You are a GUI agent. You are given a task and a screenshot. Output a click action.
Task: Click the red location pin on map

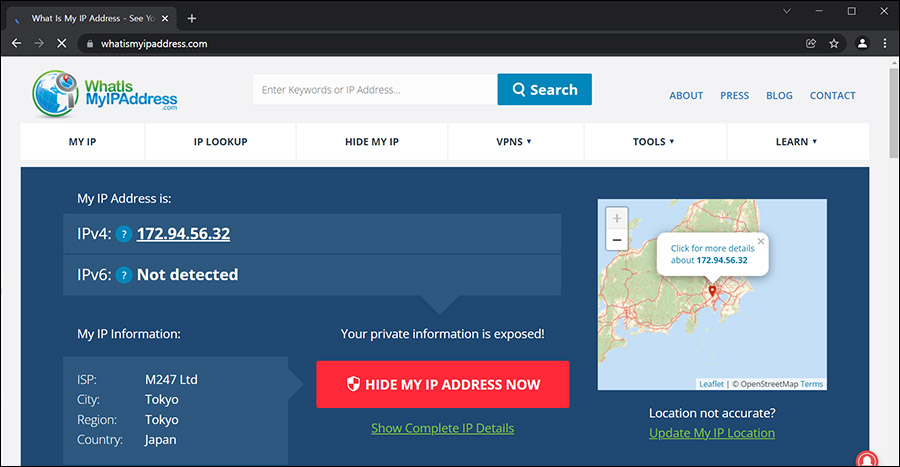pos(712,291)
